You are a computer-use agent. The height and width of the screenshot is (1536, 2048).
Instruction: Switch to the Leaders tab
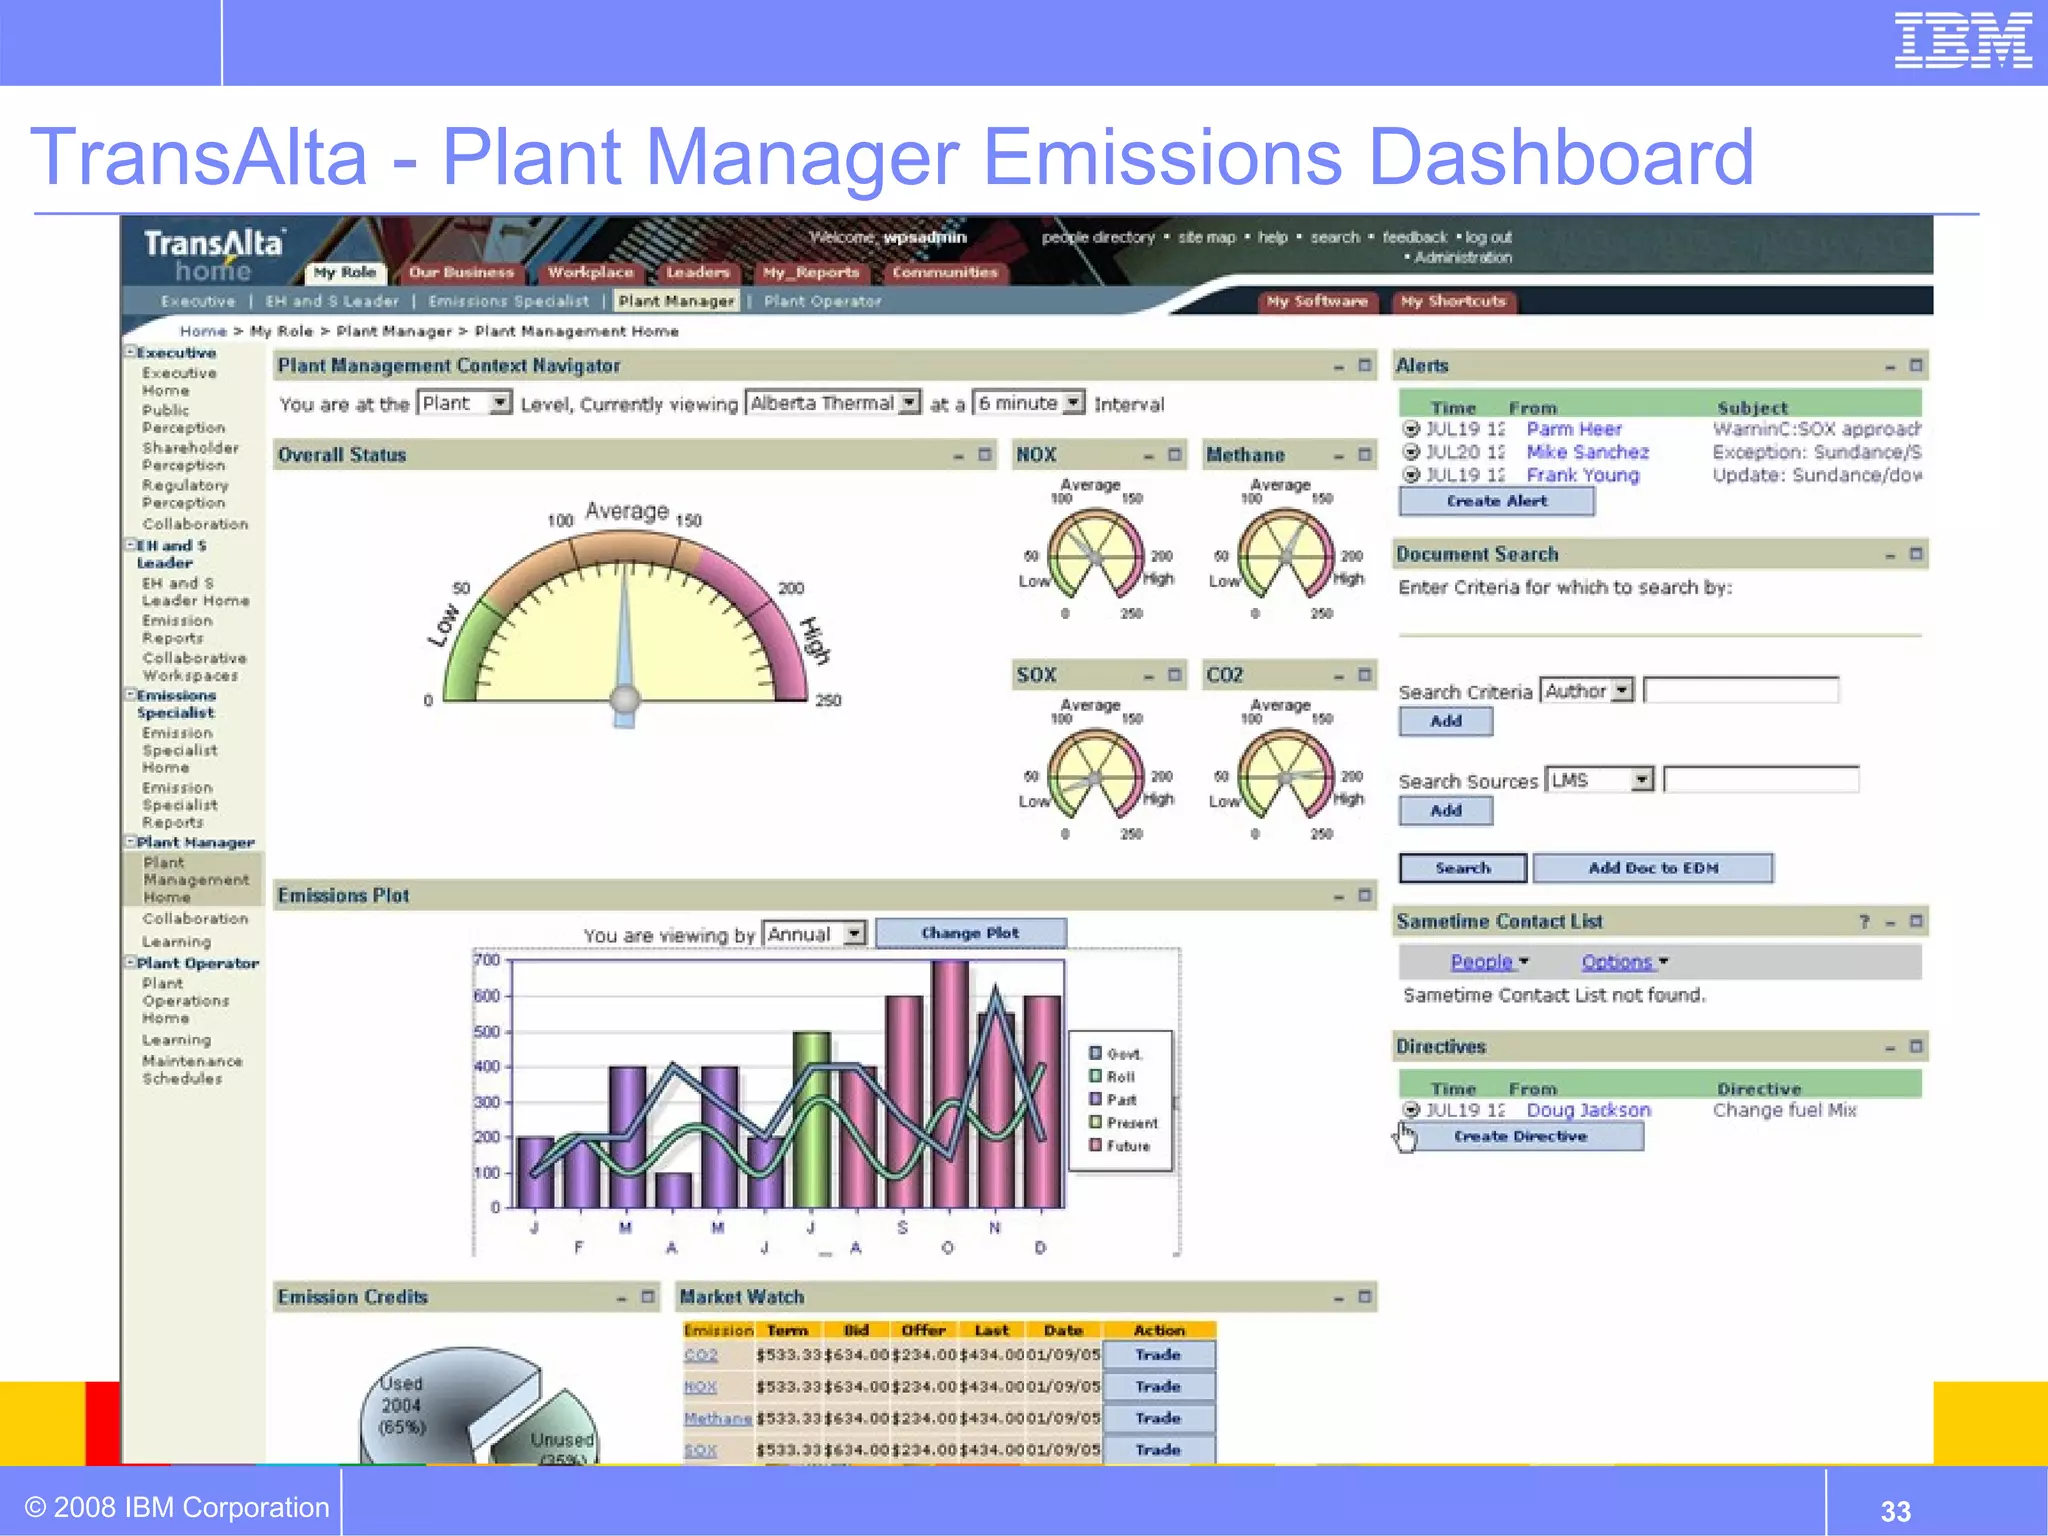pos(698,272)
